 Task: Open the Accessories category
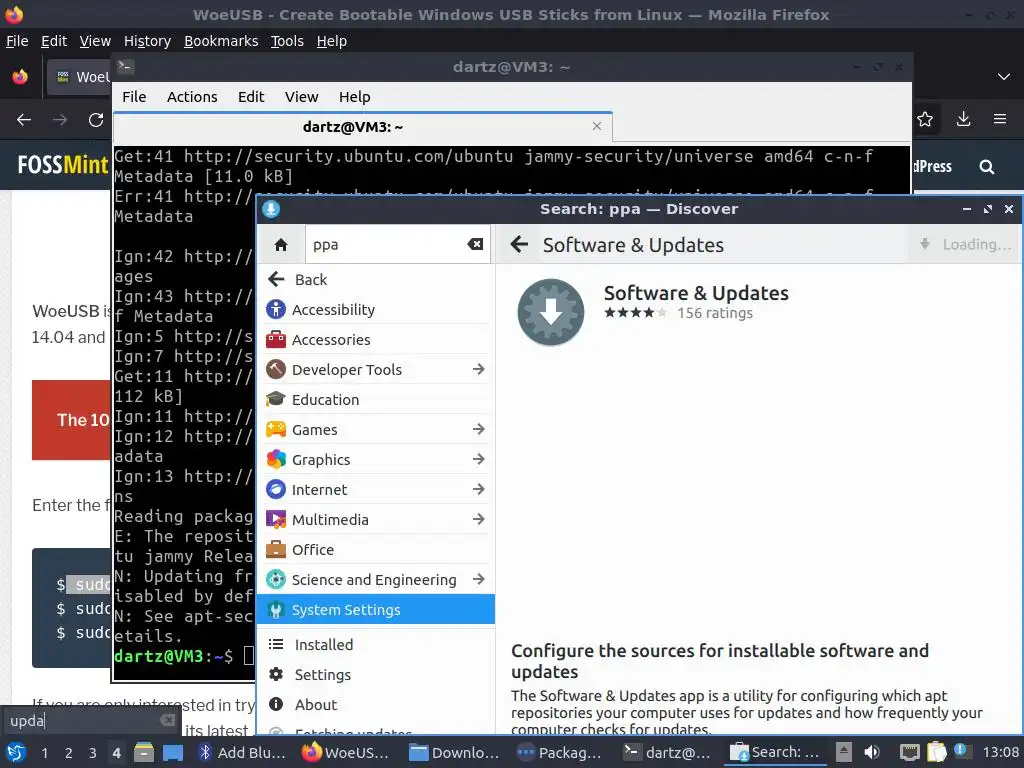[376, 340]
